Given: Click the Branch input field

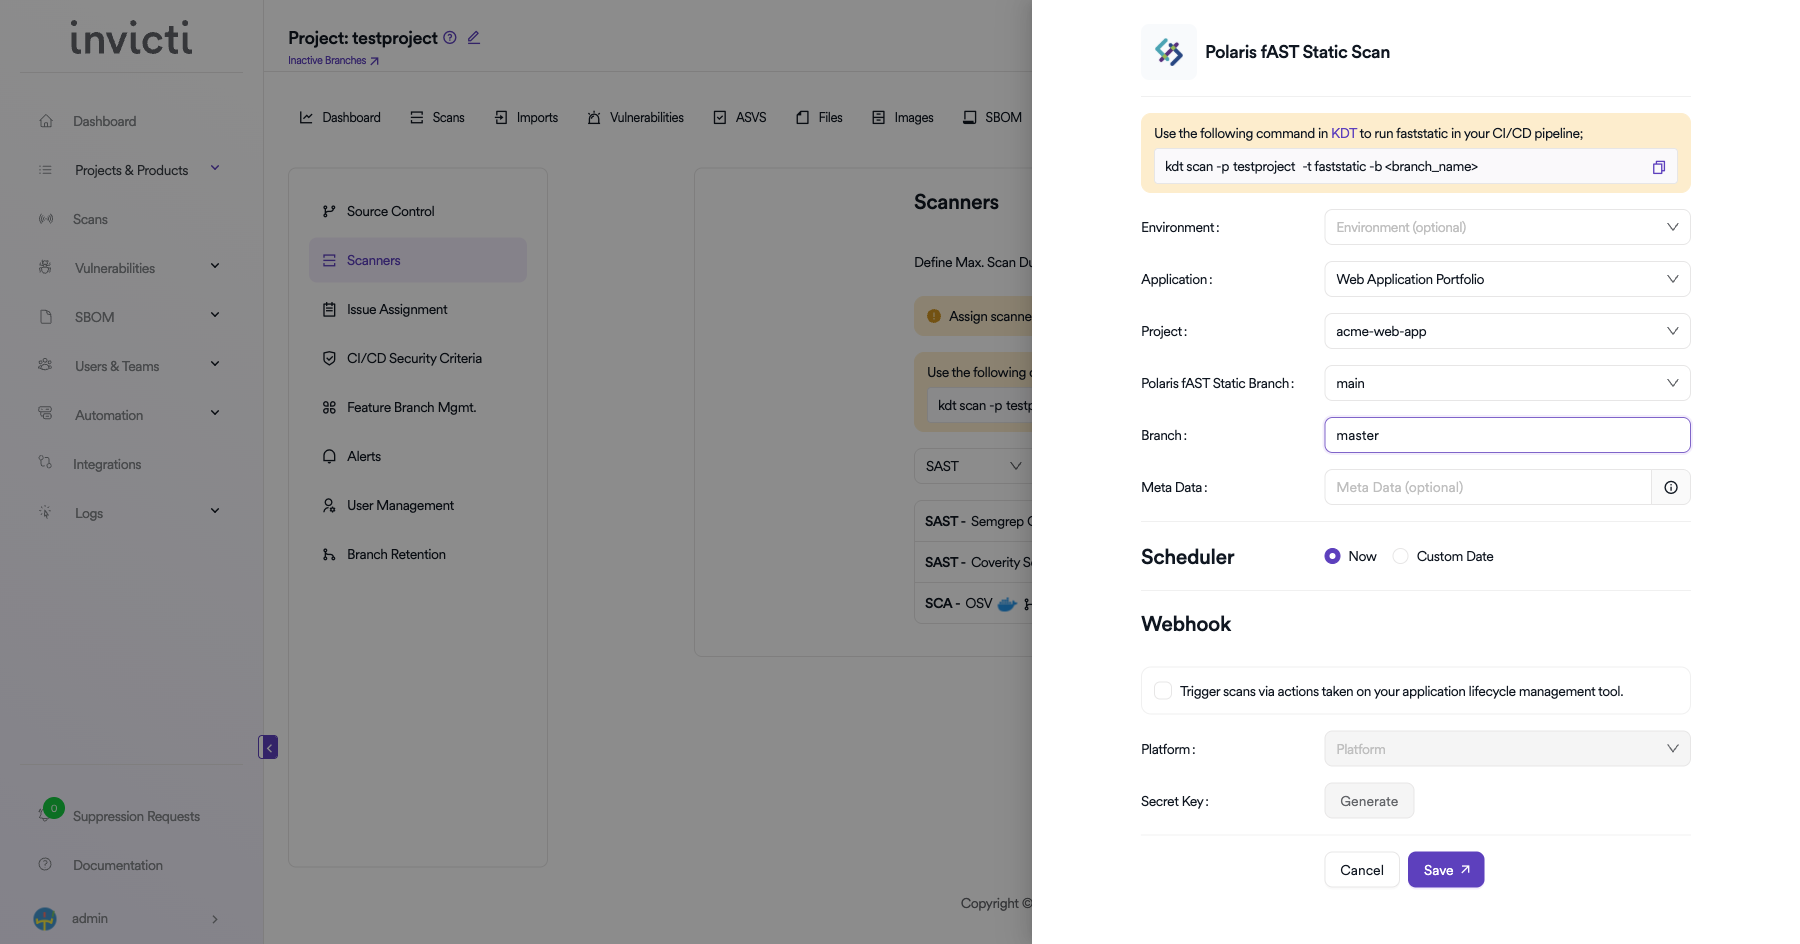Looking at the screenshot, I should (1506, 435).
